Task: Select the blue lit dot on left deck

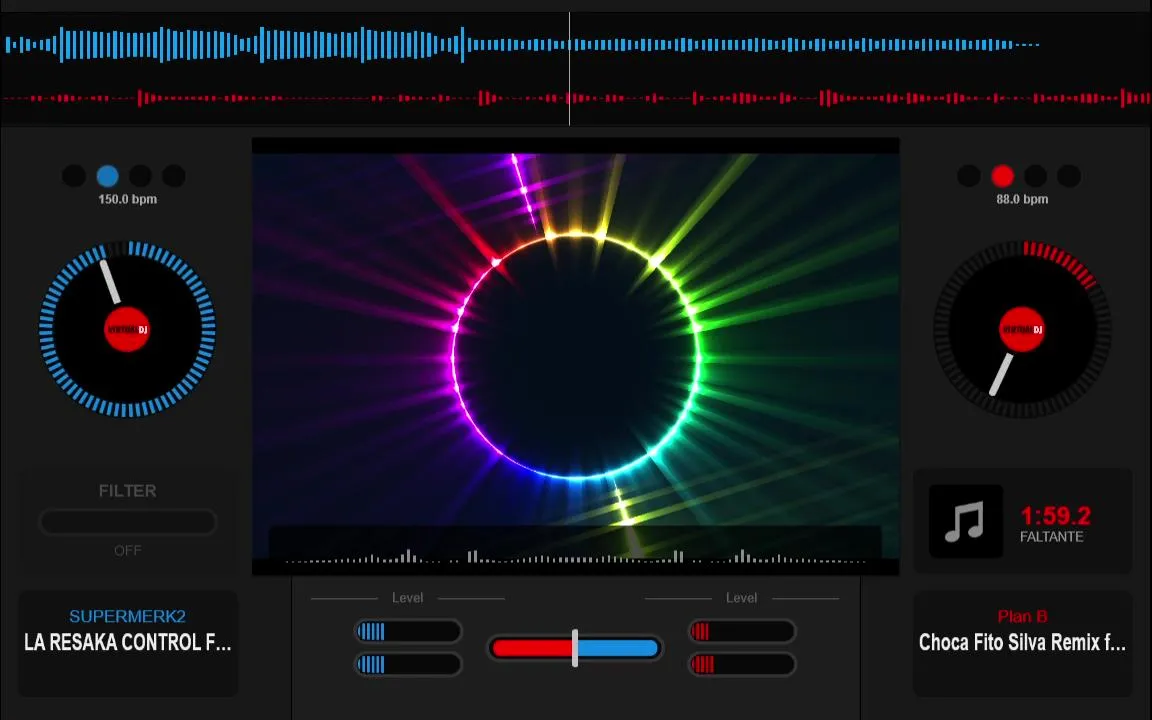Action: click(107, 176)
